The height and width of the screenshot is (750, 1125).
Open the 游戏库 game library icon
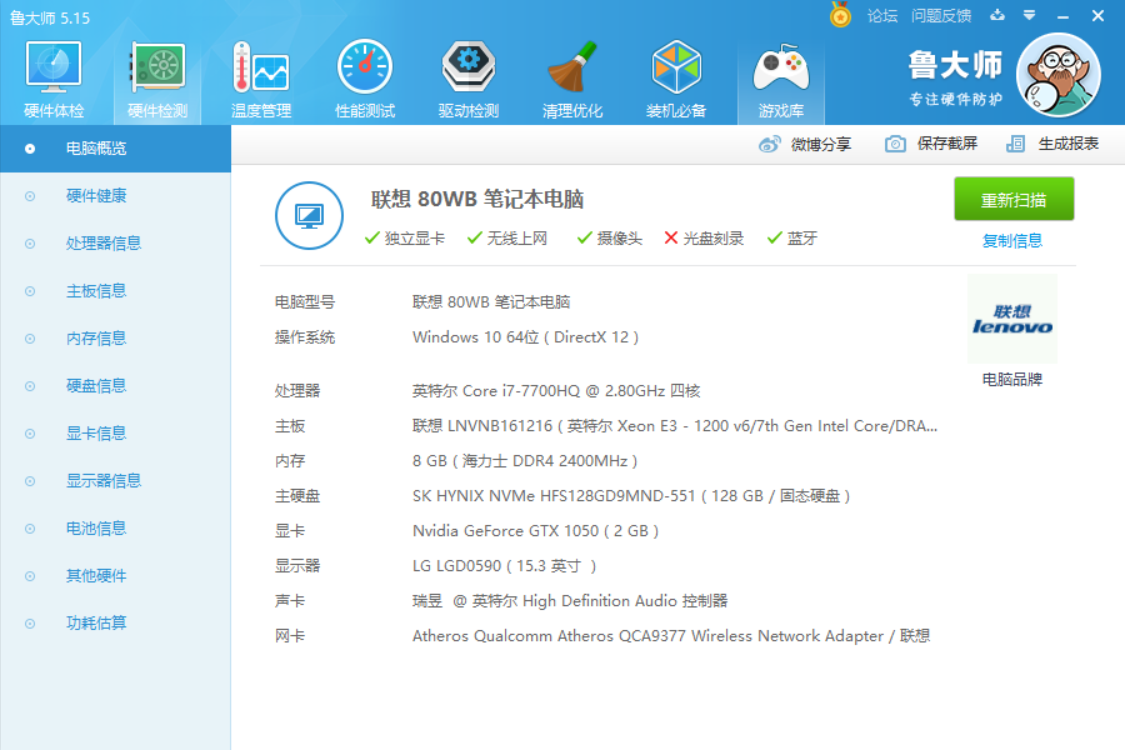pyautogui.click(x=780, y=68)
